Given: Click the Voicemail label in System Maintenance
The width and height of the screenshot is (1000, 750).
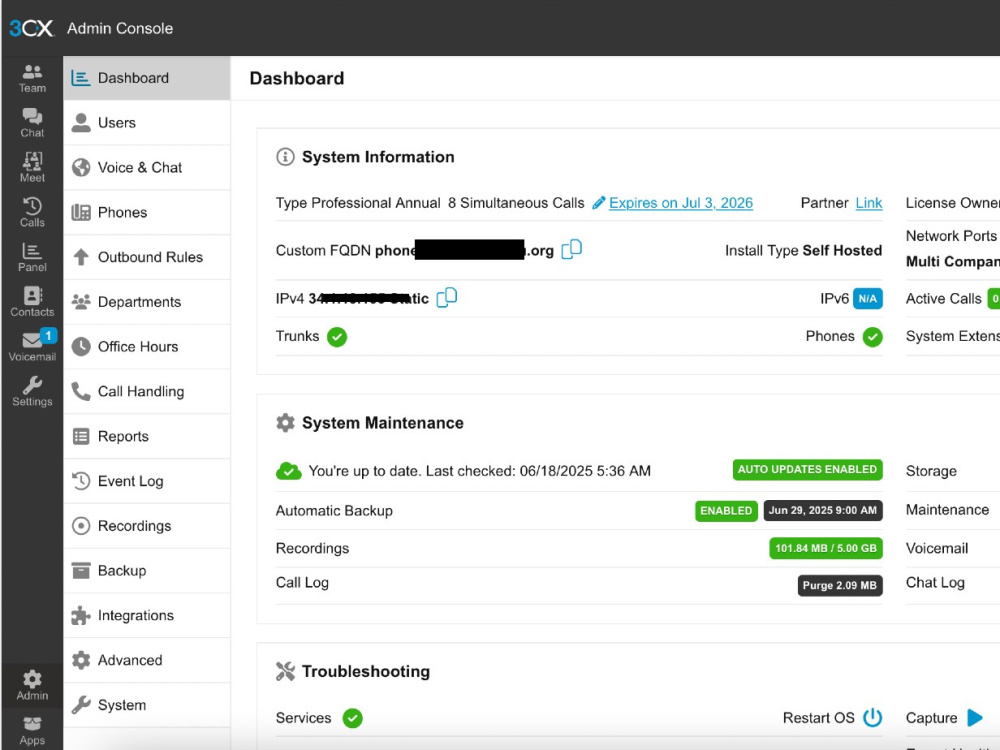Looking at the screenshot, I should [937, 548].
